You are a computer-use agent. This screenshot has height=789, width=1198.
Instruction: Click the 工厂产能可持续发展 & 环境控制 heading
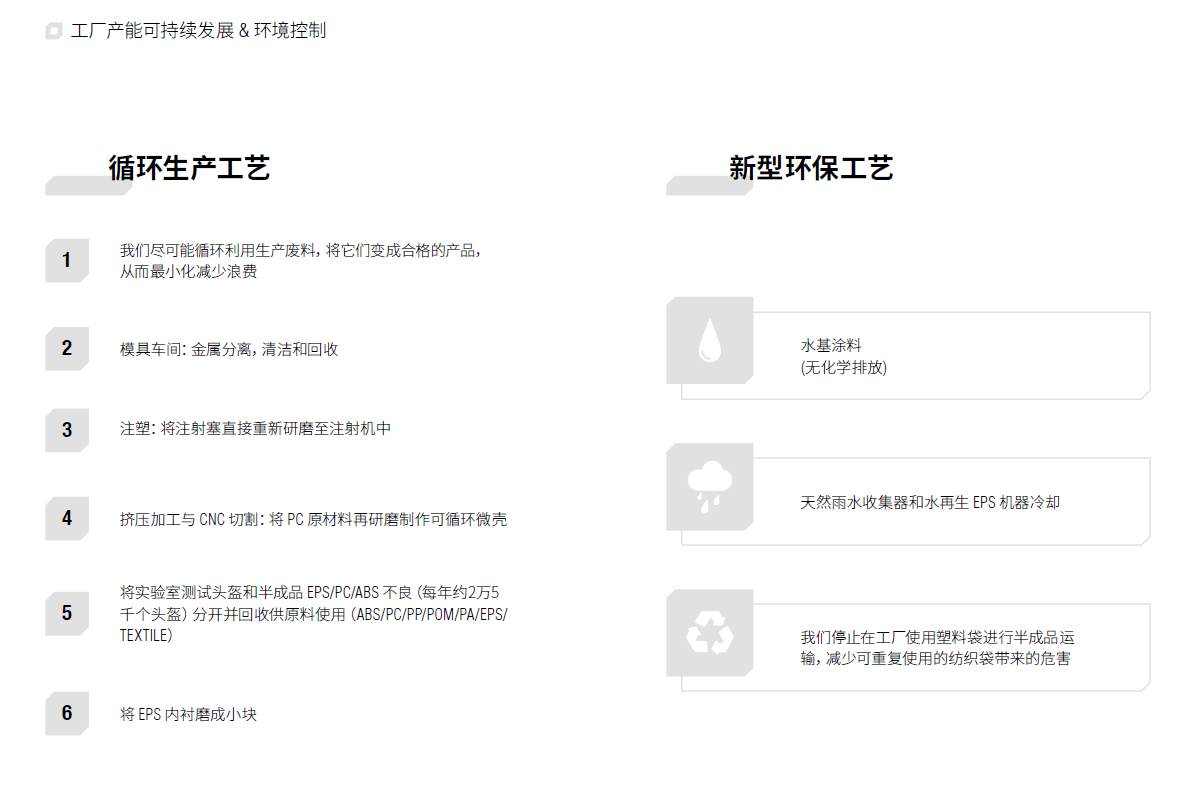click(x=200, y=31)
